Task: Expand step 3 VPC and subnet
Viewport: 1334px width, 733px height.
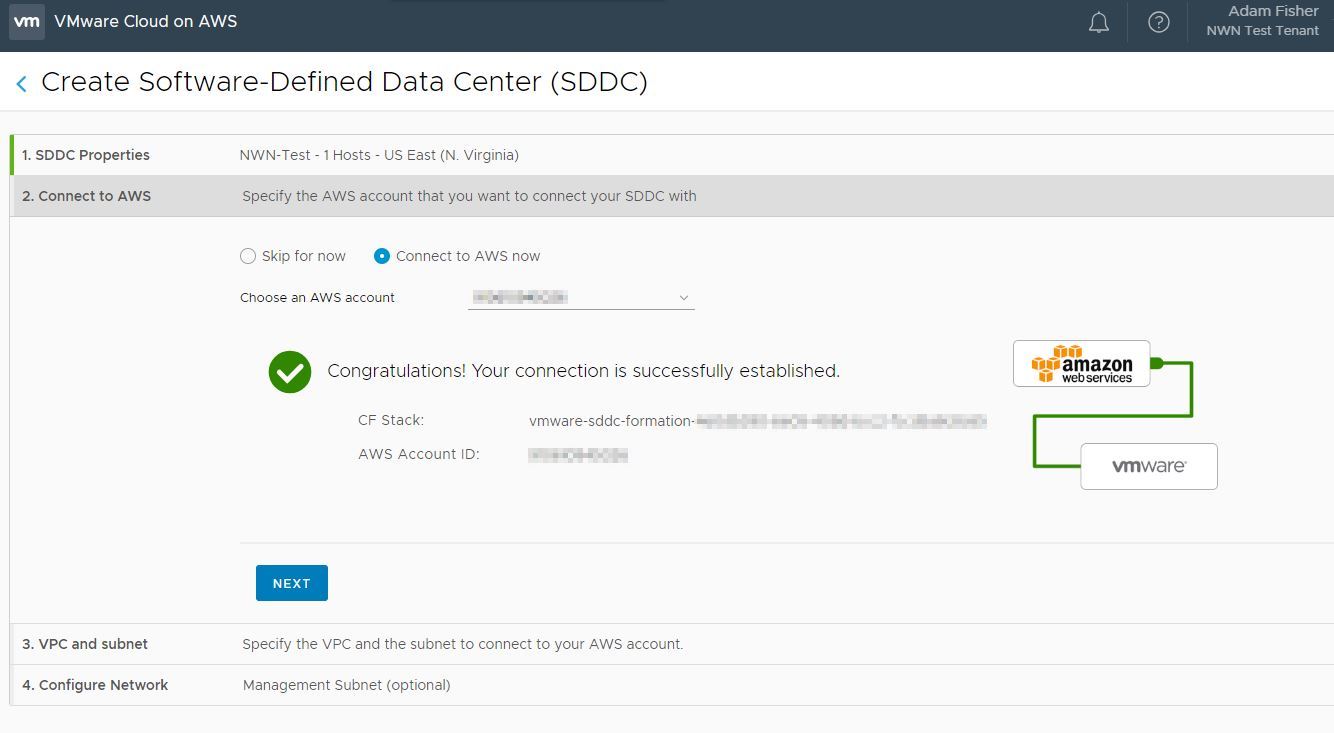Action: point(672,644)
